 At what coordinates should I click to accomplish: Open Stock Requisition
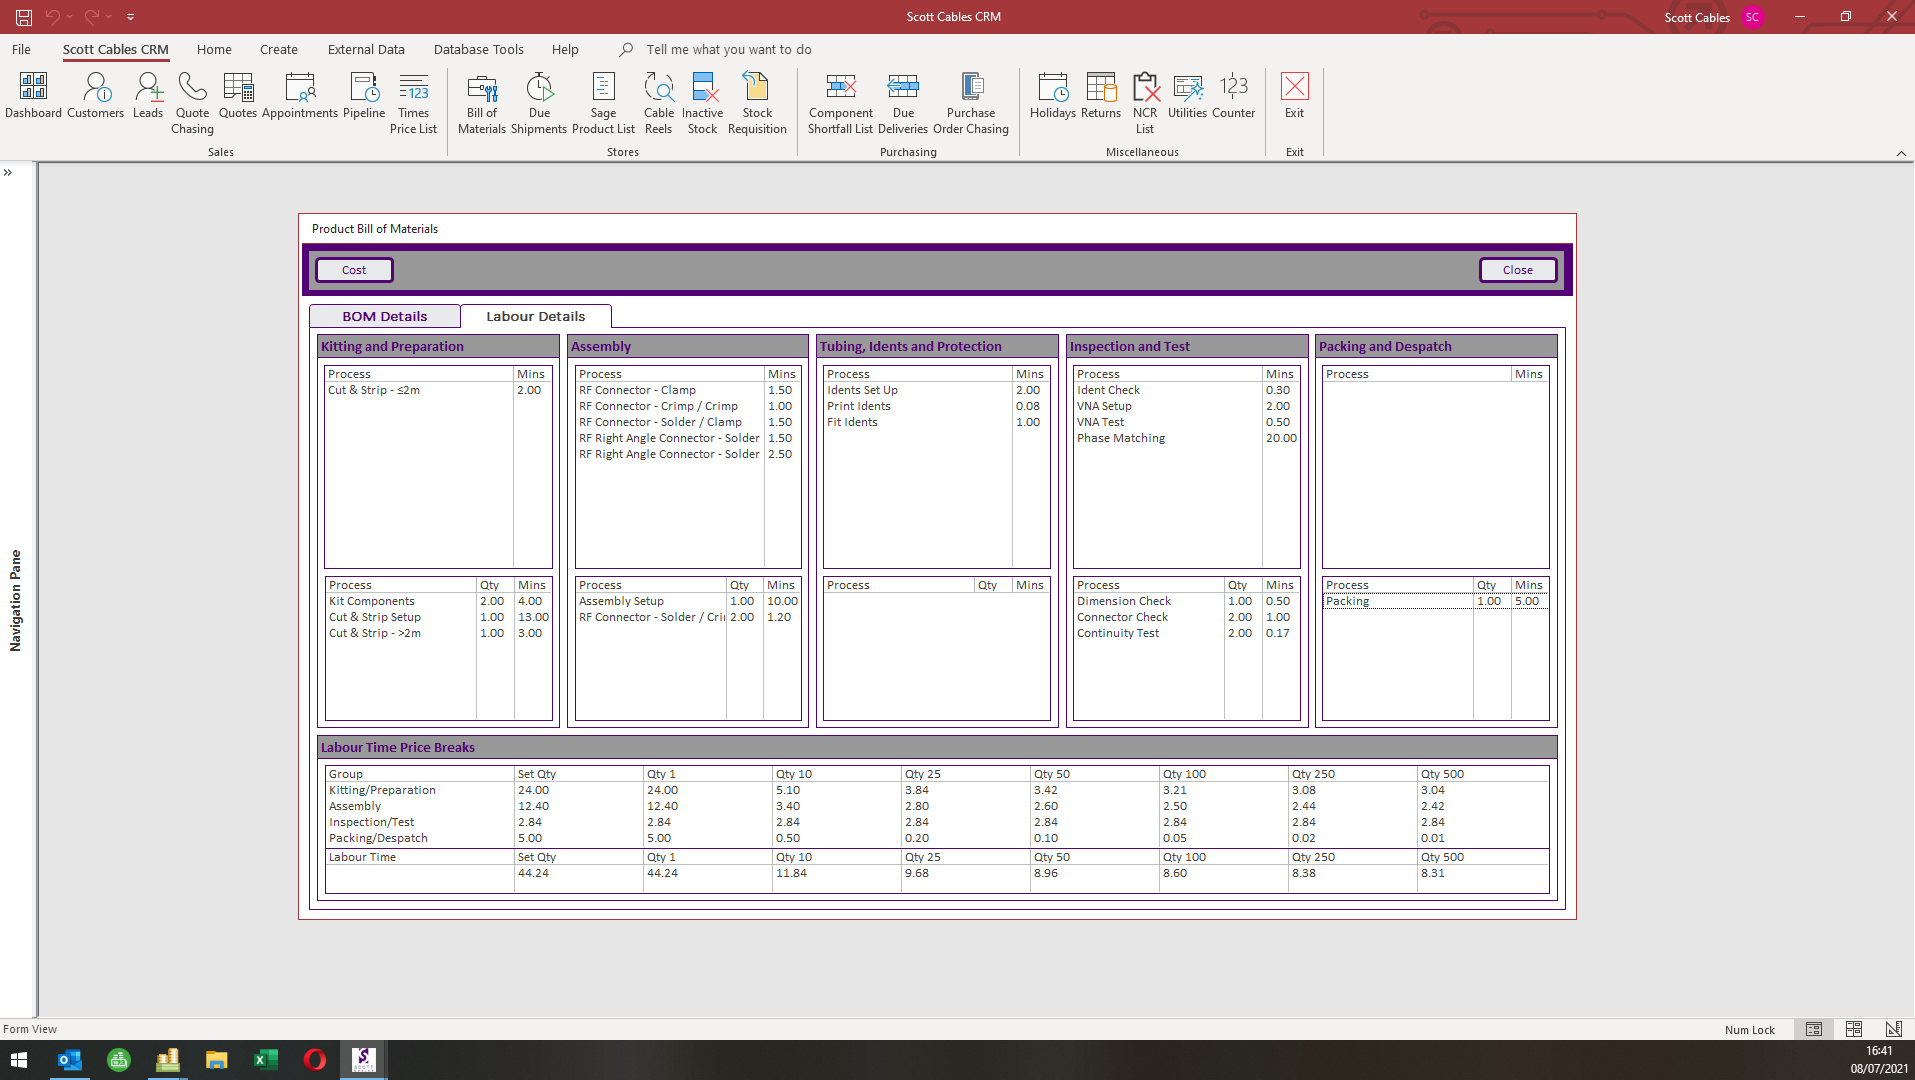coord(757,103)
